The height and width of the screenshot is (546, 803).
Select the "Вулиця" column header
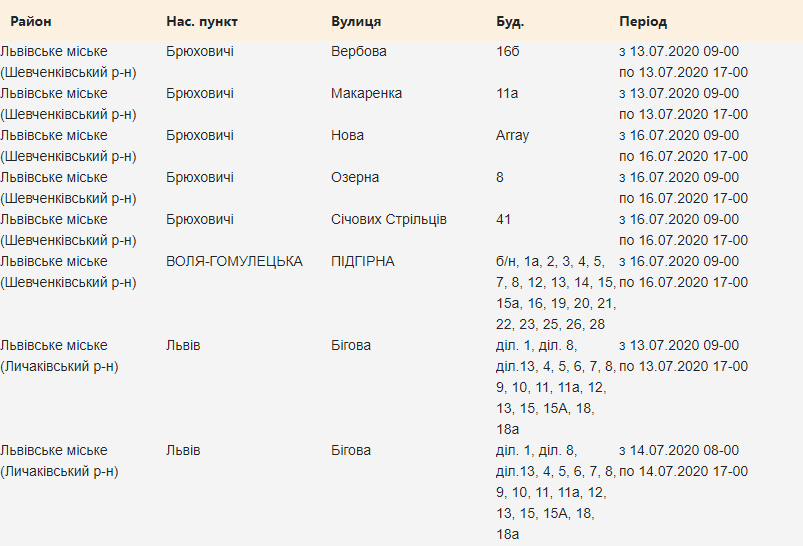356,21
